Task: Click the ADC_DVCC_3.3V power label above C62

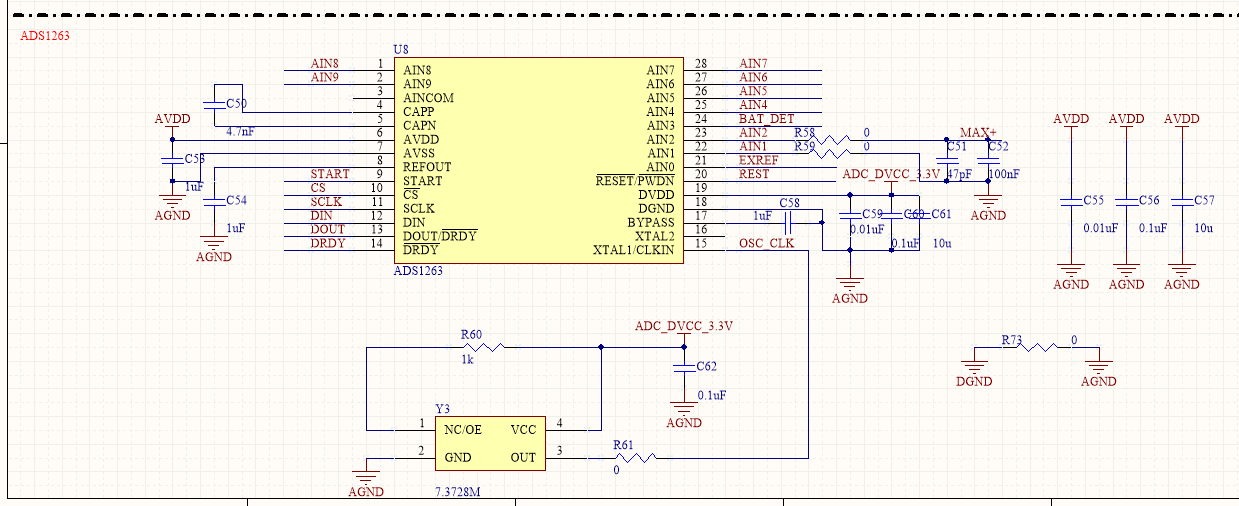Action: (x=684, y=327)
